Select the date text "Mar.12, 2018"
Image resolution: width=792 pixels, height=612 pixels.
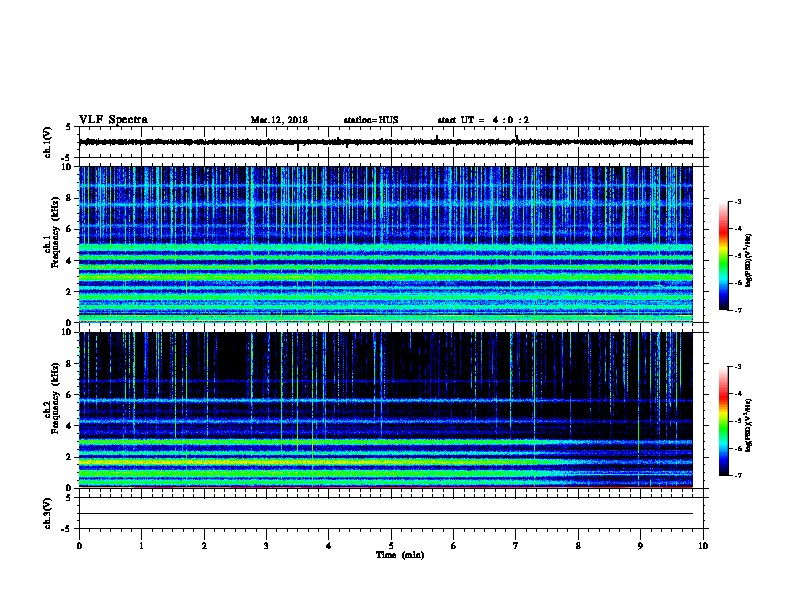tap(279, 120)
